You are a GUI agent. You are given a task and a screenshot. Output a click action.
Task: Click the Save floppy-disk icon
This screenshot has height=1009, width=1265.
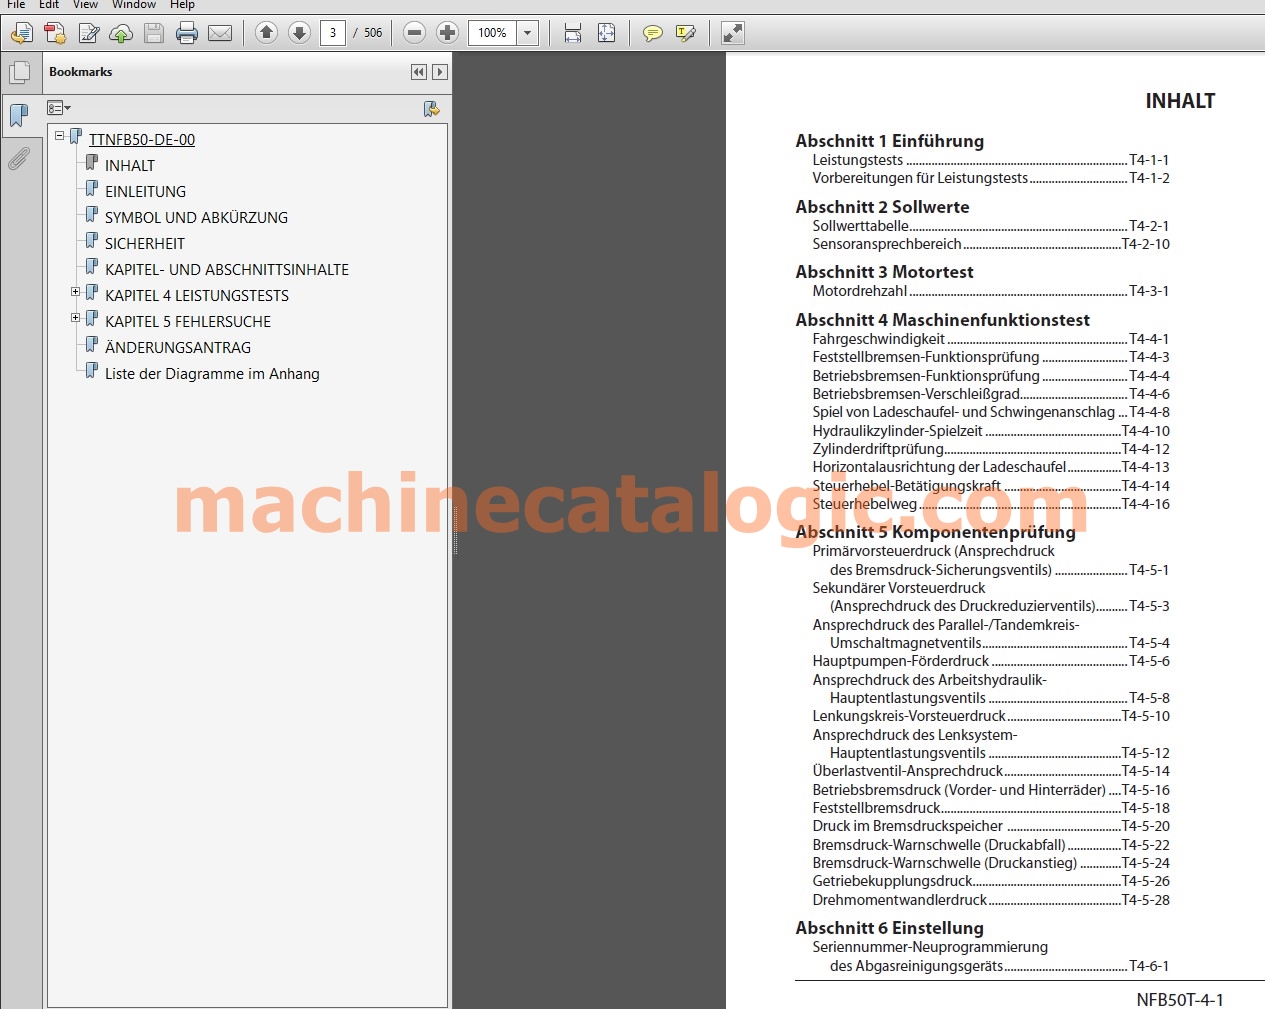click(x=154, y=34)
